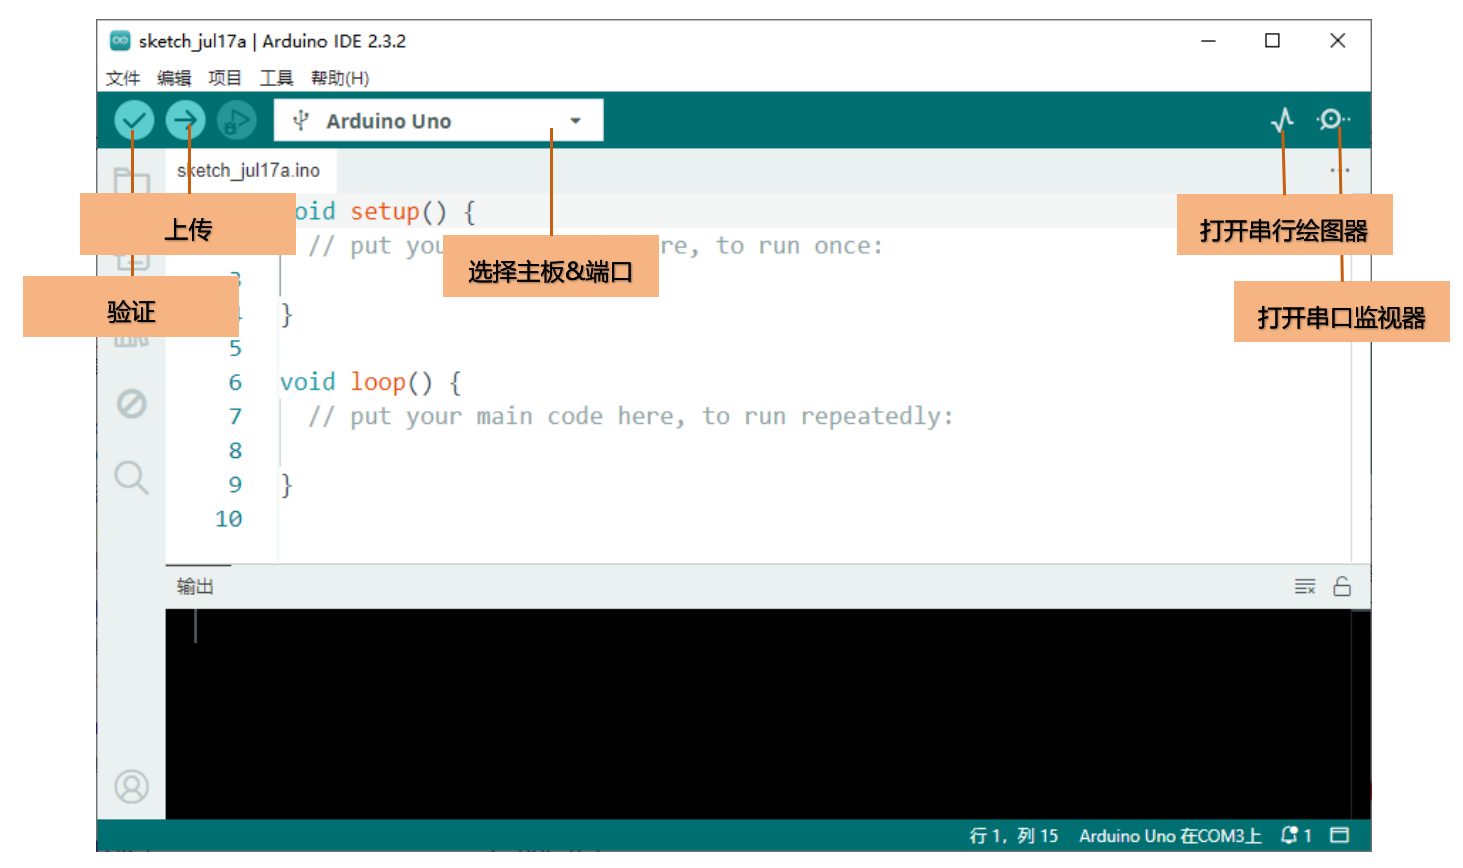Click inside the black output console
Screen dimensions: 1463x868
click(x=760, y=714)
